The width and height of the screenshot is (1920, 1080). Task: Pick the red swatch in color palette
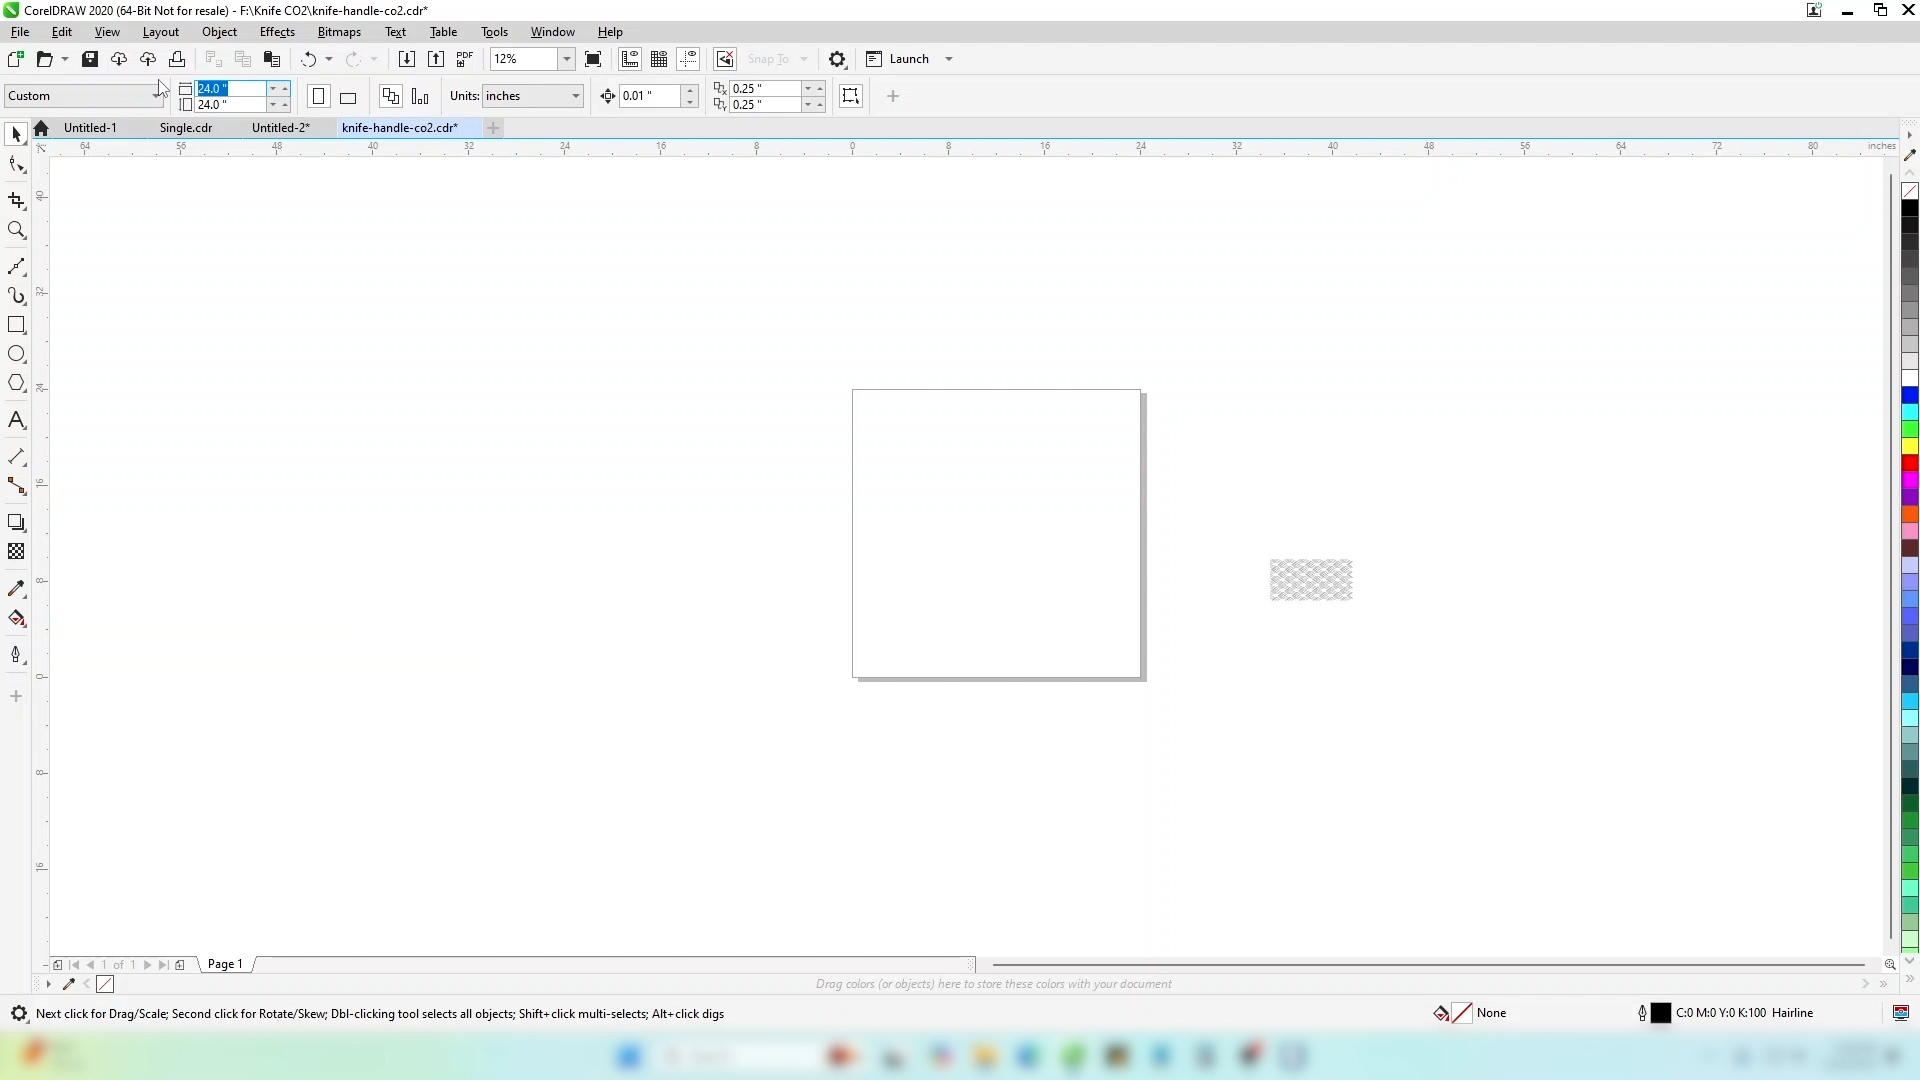click(x=1910, y=463)
